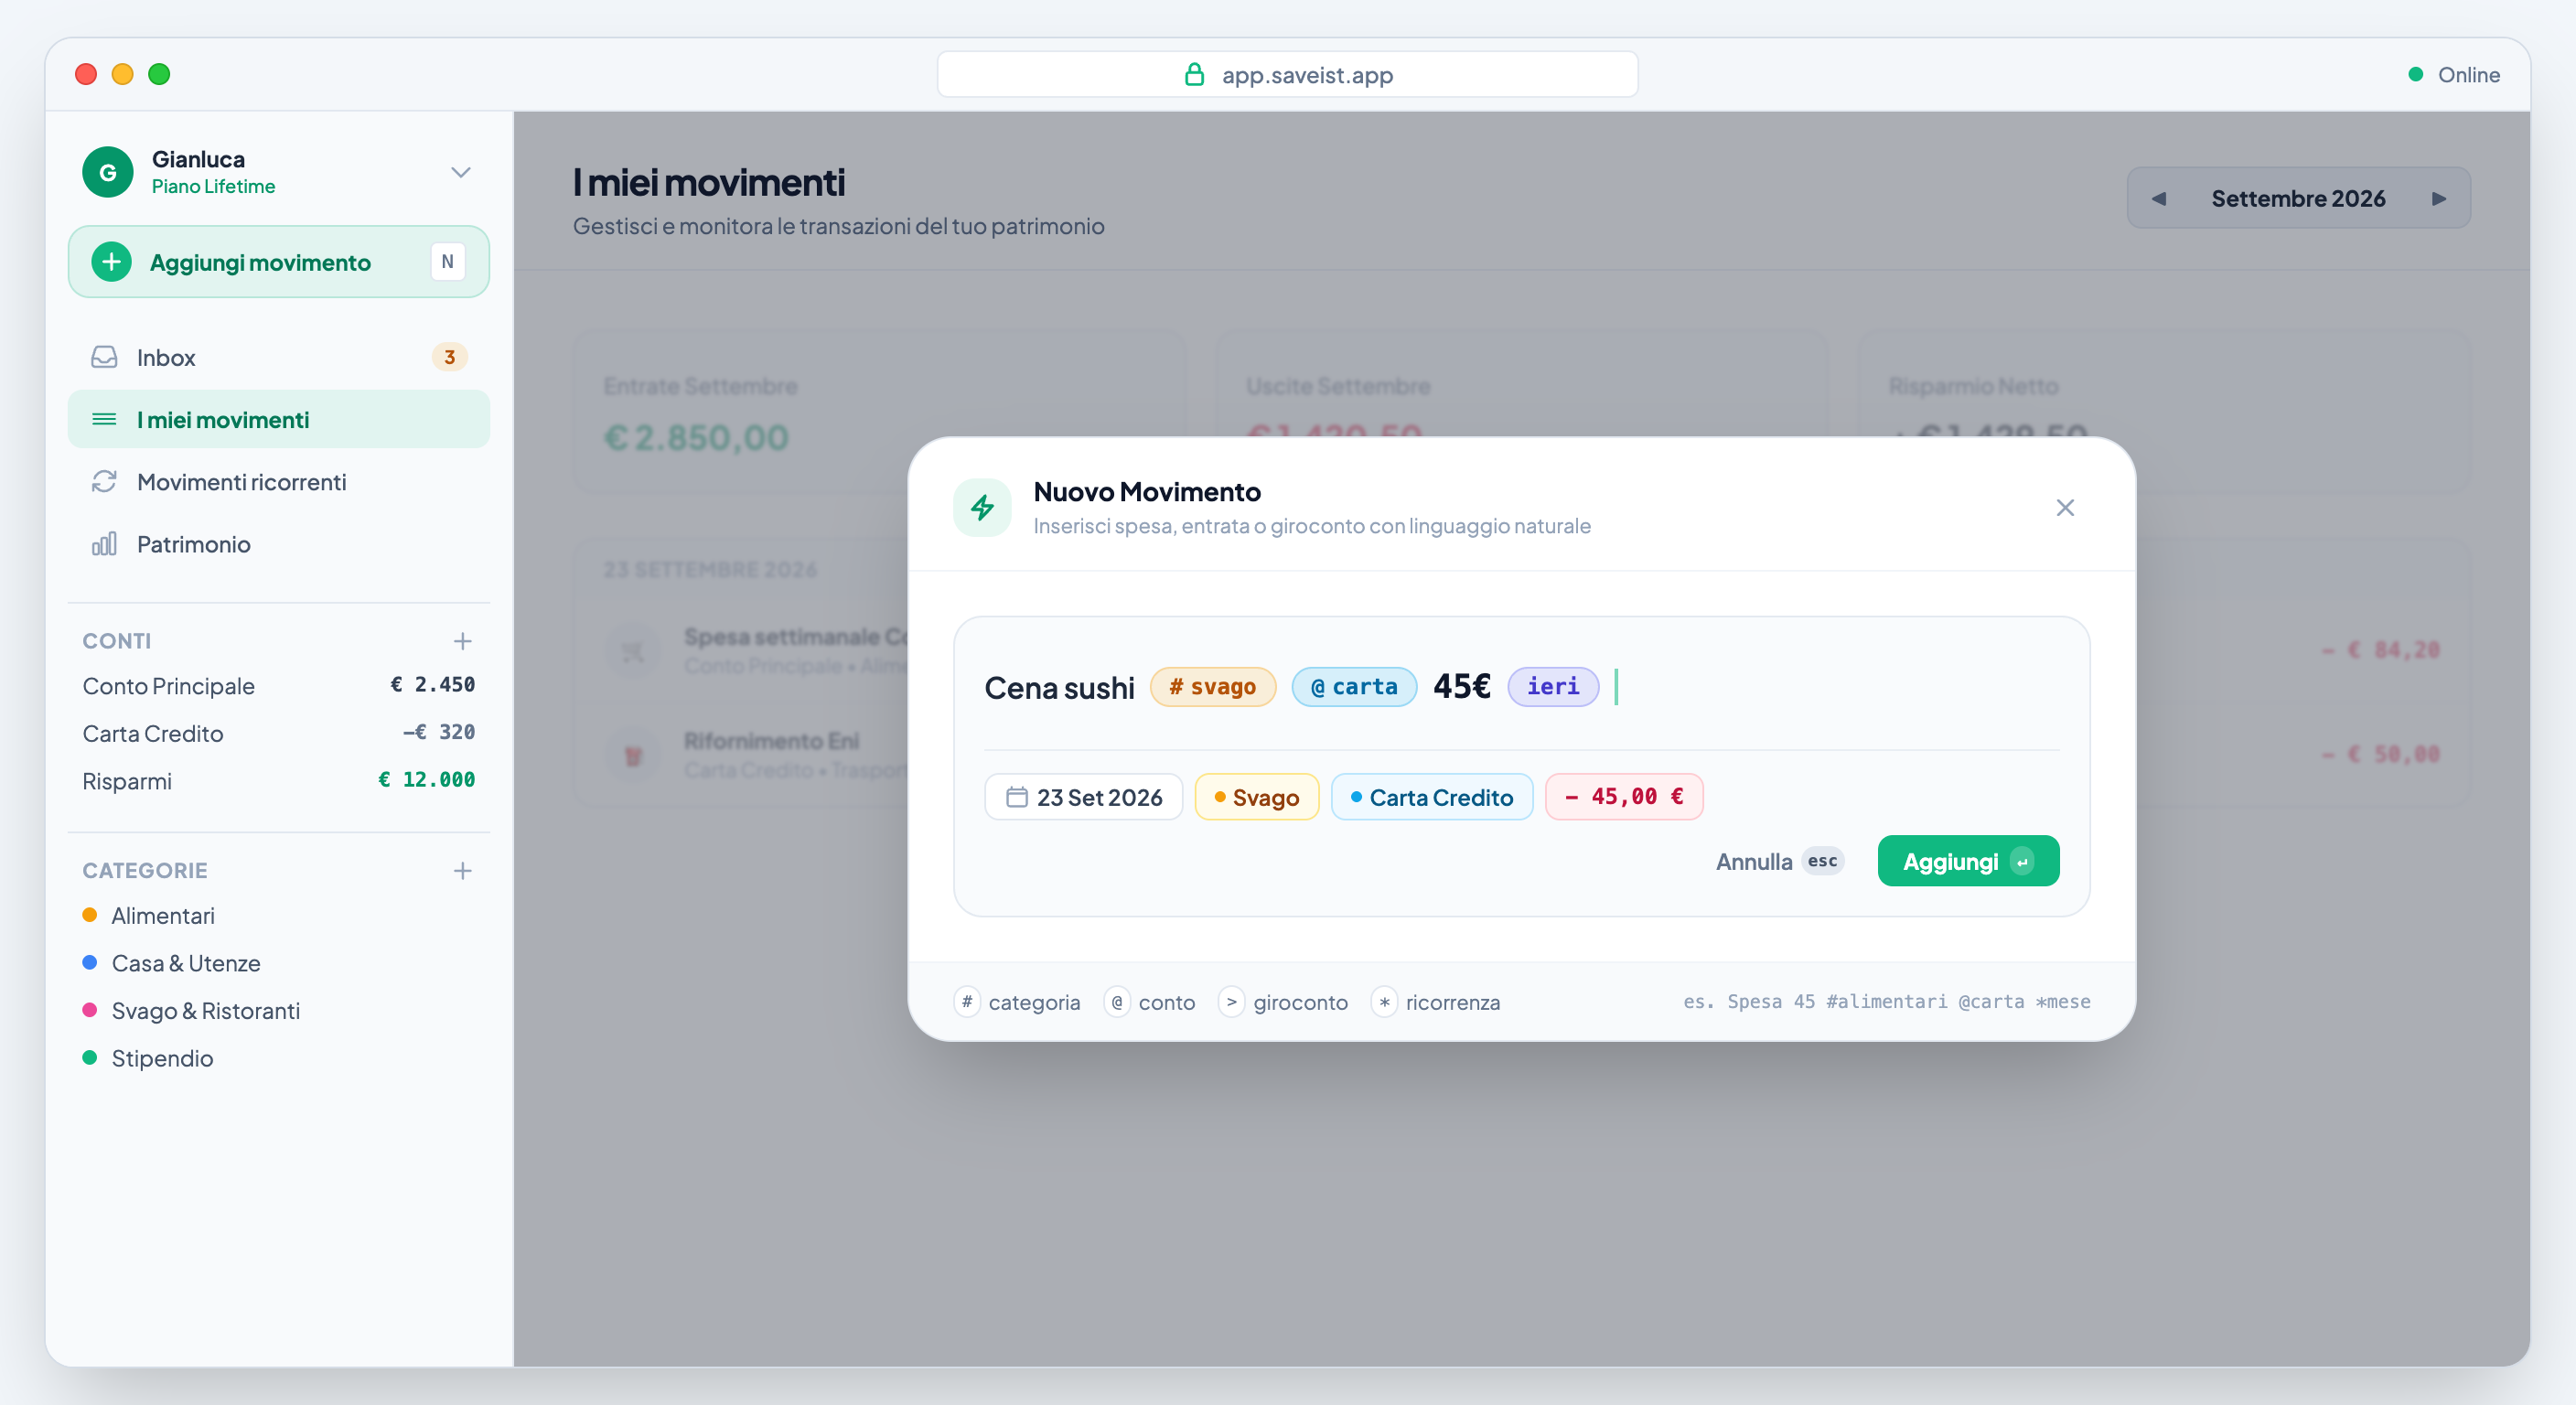Change the Svago category chip

click(1257, 797)
